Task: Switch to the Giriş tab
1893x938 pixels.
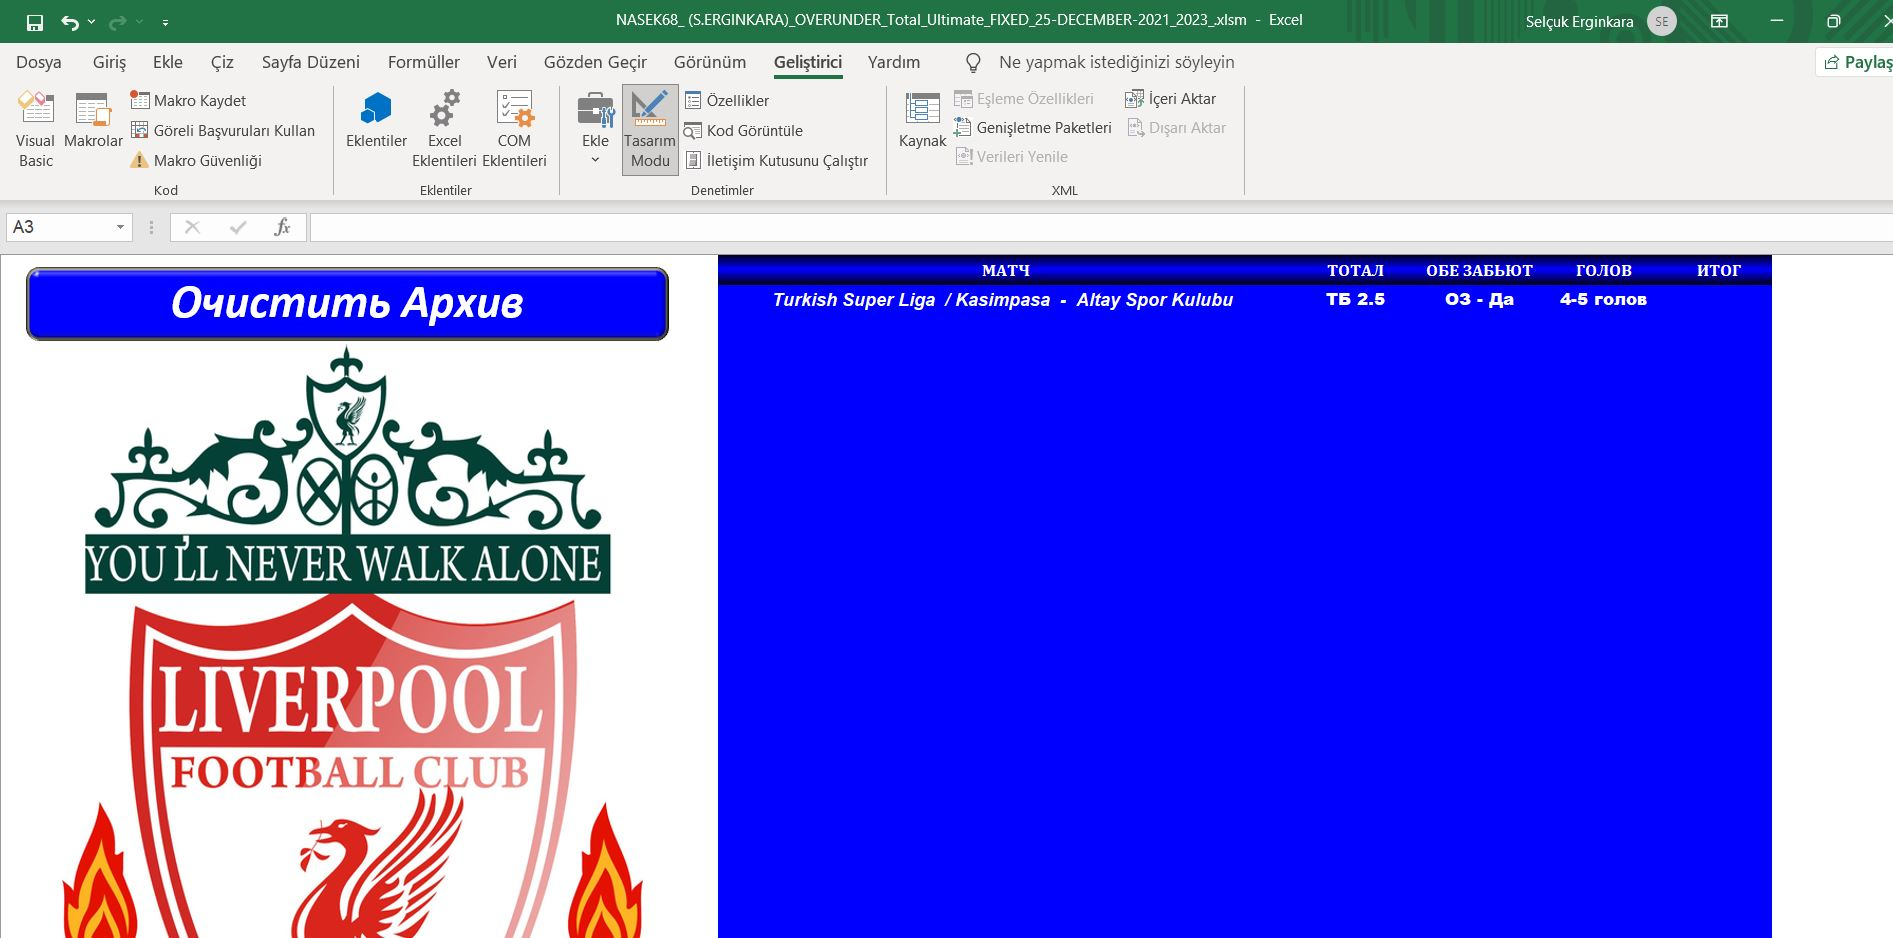Action: (x=109, y=62)
